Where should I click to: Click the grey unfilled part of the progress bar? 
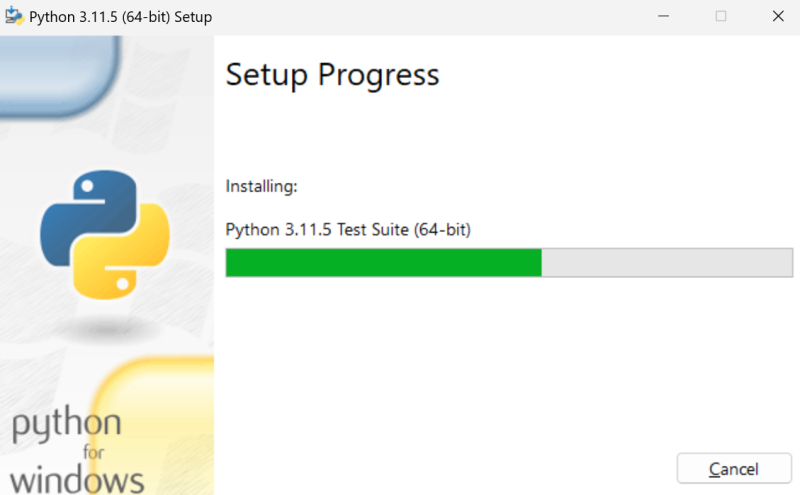pos(667,263)
